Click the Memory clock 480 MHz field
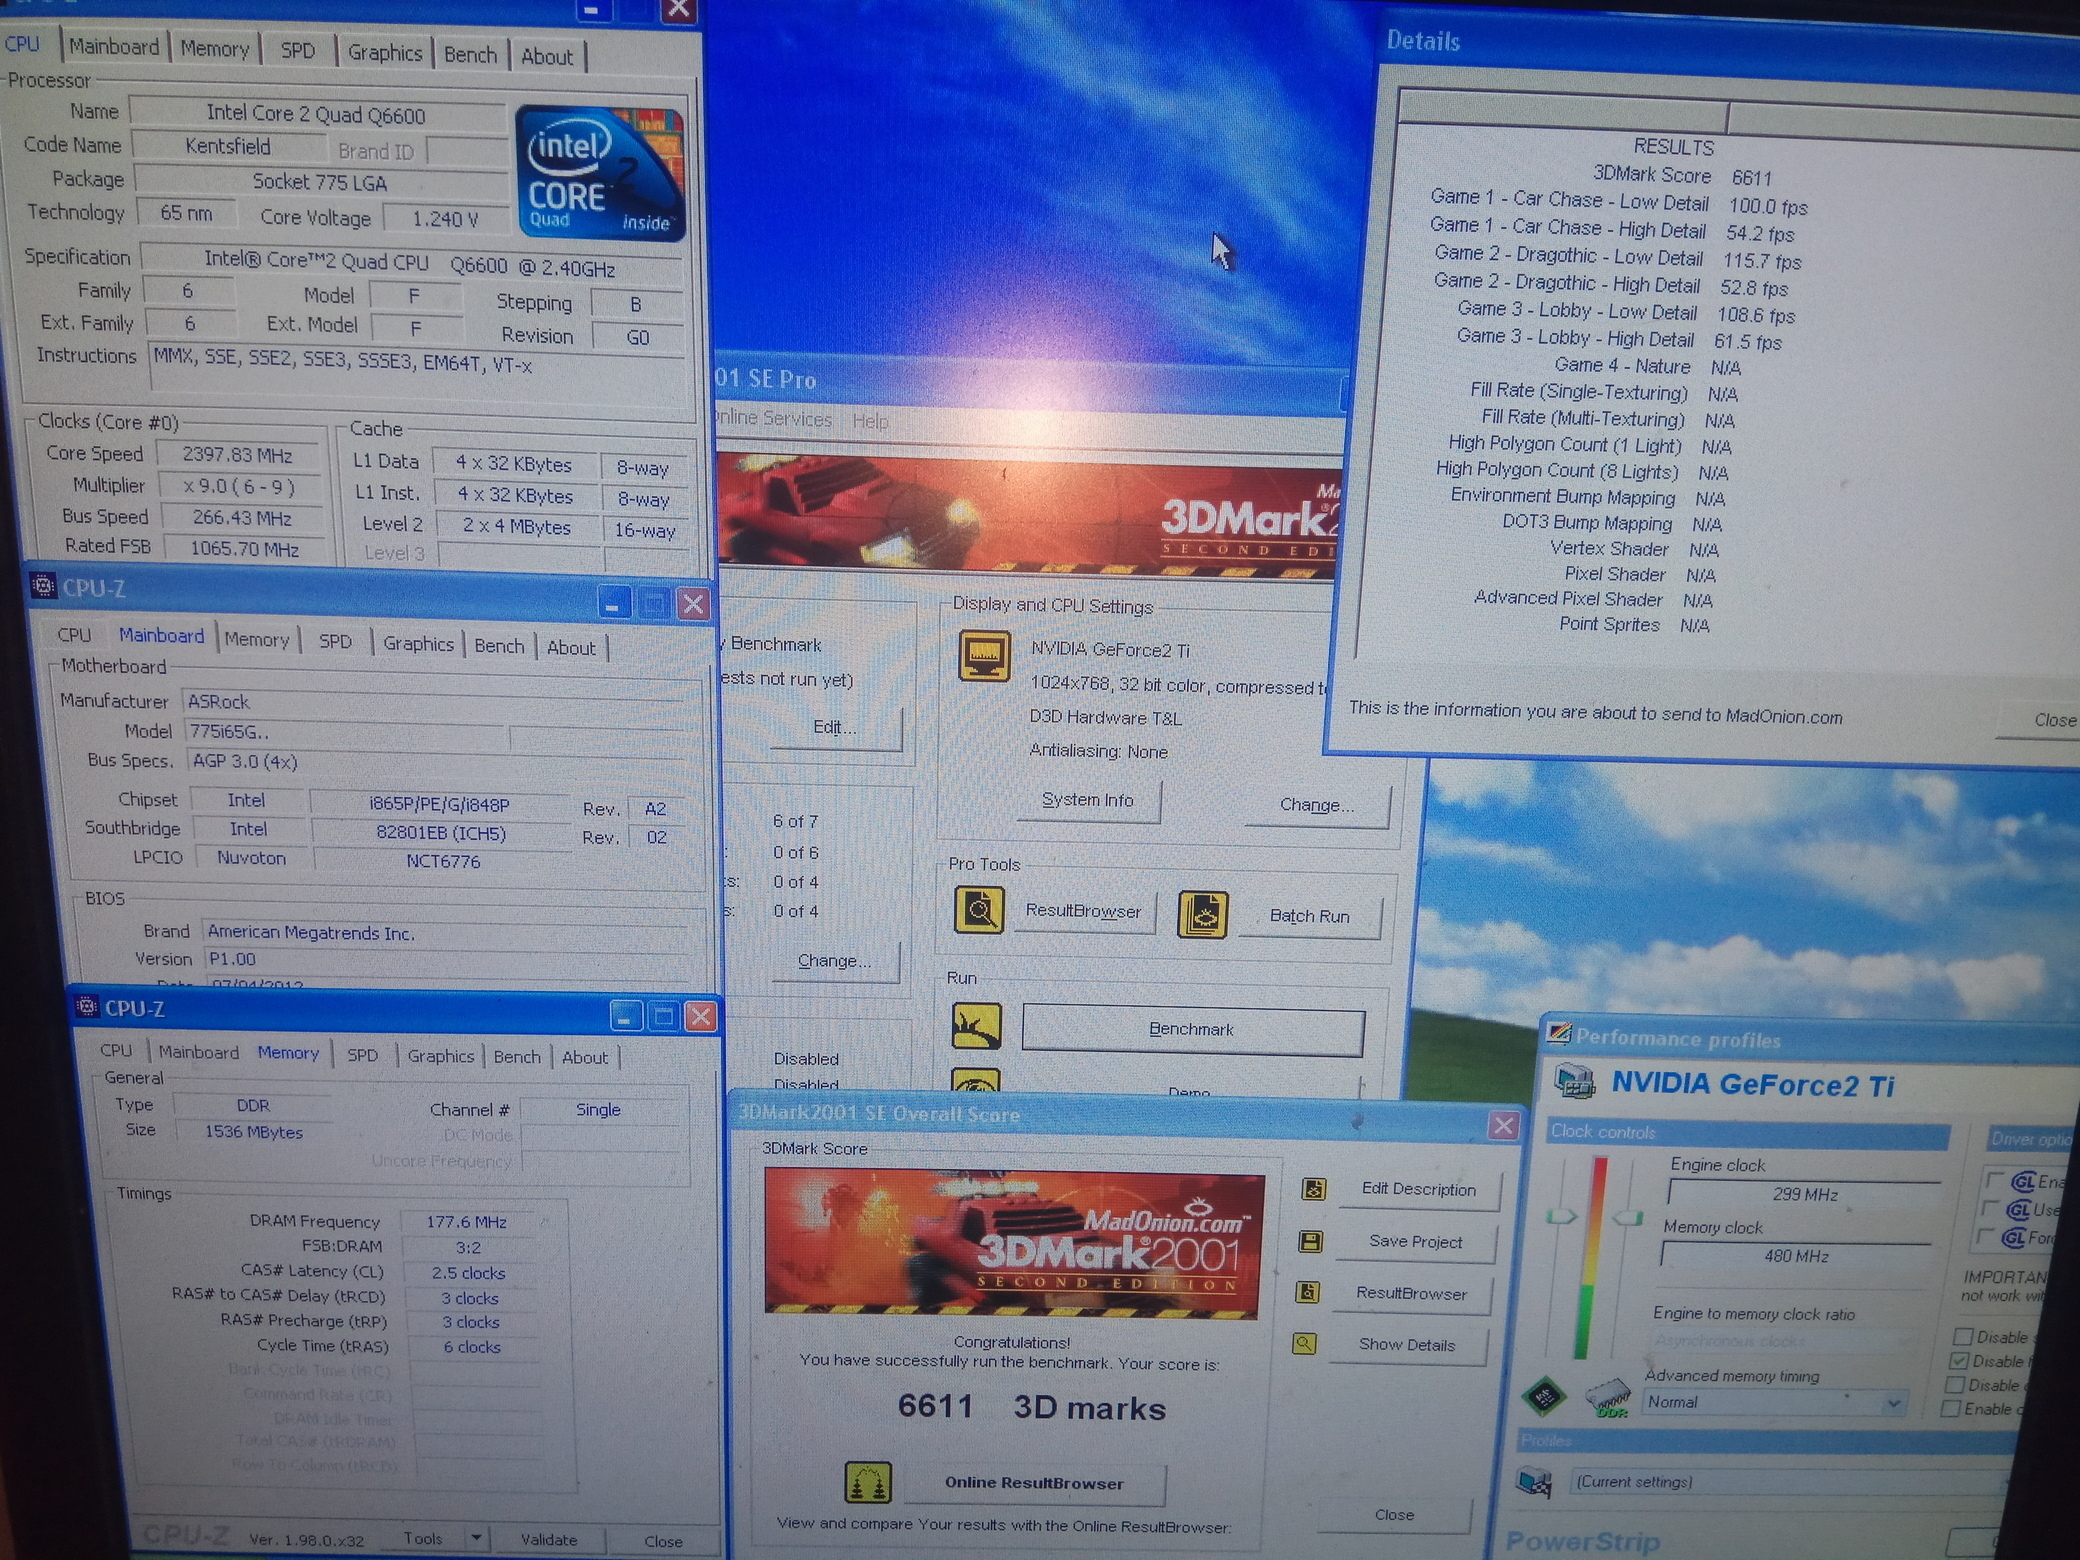 coord(1796,1256)
